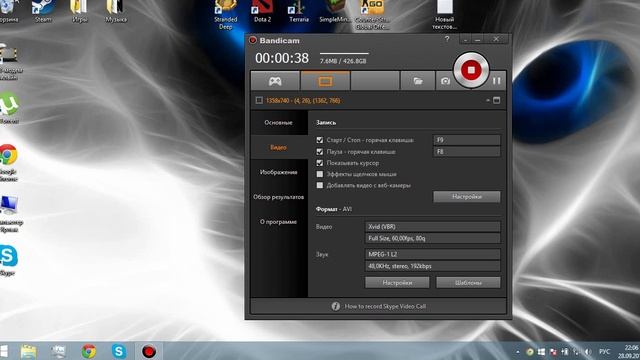Click the 00:00:38 recording timer
The width and height of the screenshot is (640, 360).
click(x=282, y=58)
